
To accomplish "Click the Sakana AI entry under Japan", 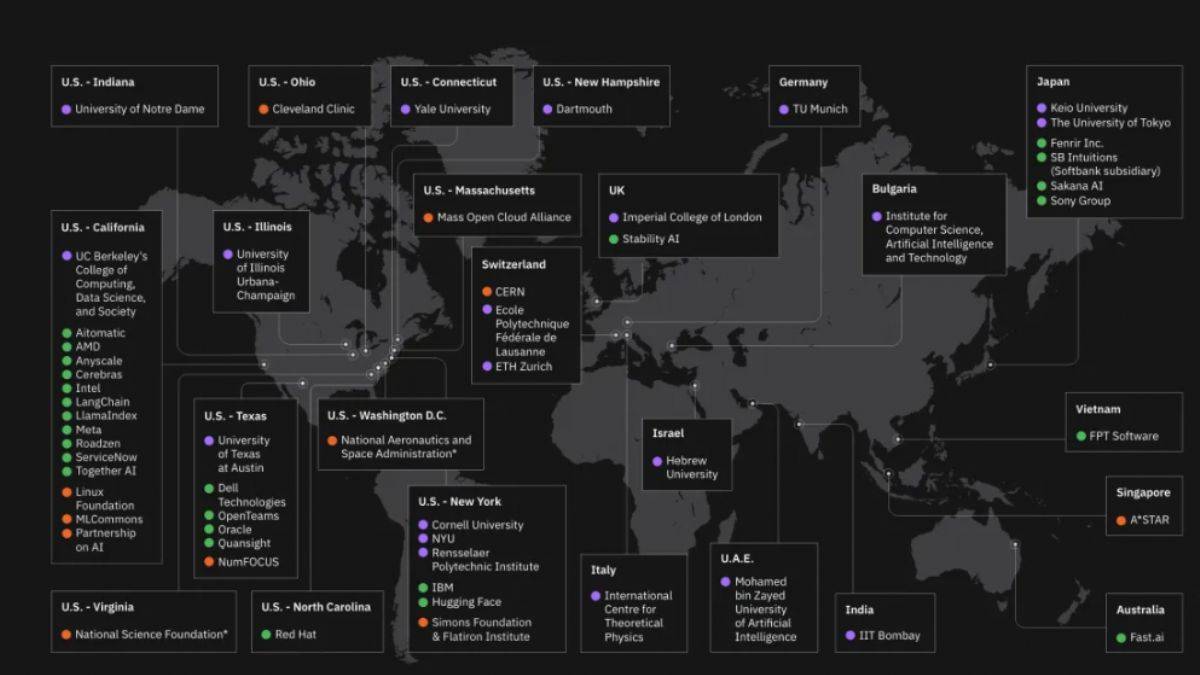I will (x=1076, y=186).
